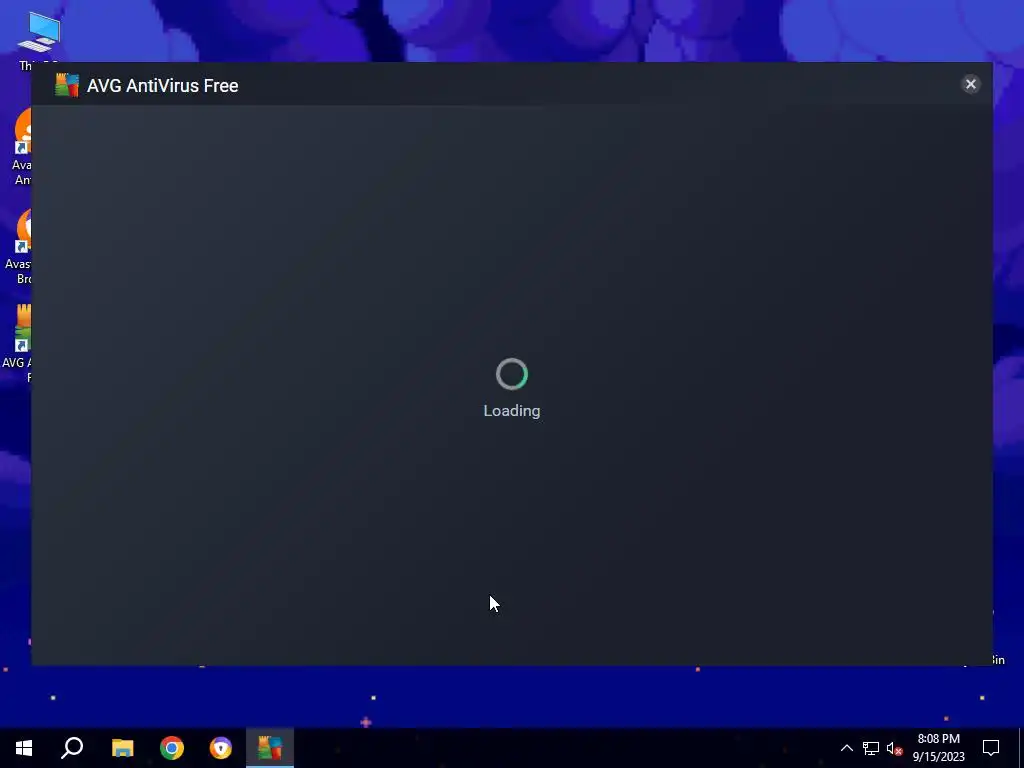Select the Avast Antivirus desktop shortcut
This screenshot has width=1024, height=768.
pyautogui.click(x=20, y=147)
